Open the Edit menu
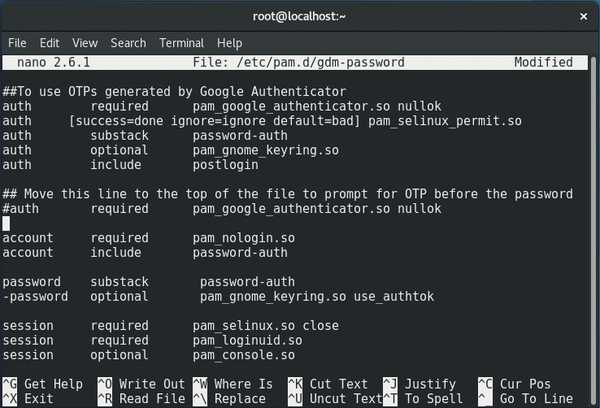This screenshot has width=600, height=408. 50,43
